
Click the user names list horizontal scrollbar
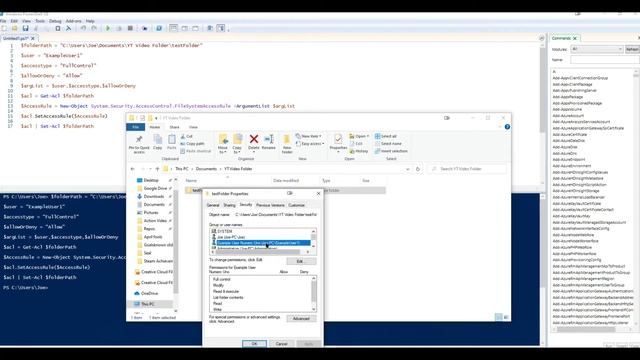pos(260,252)
